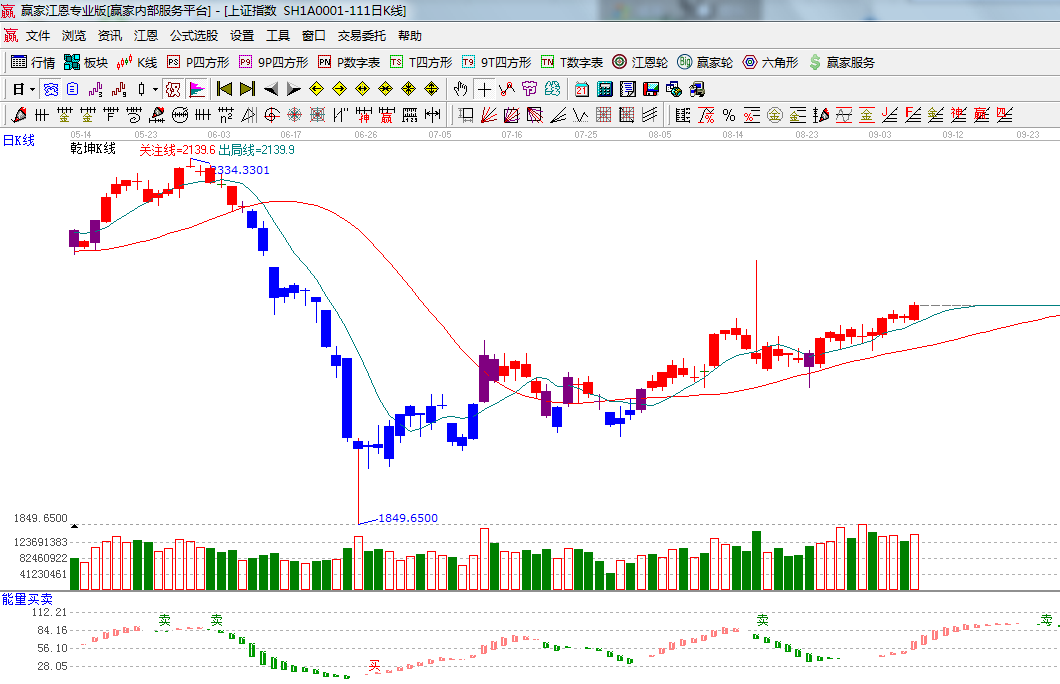Open the calculator icon in toolbar
Viewport: 1060px width, 684px height.
click(604, 89)
